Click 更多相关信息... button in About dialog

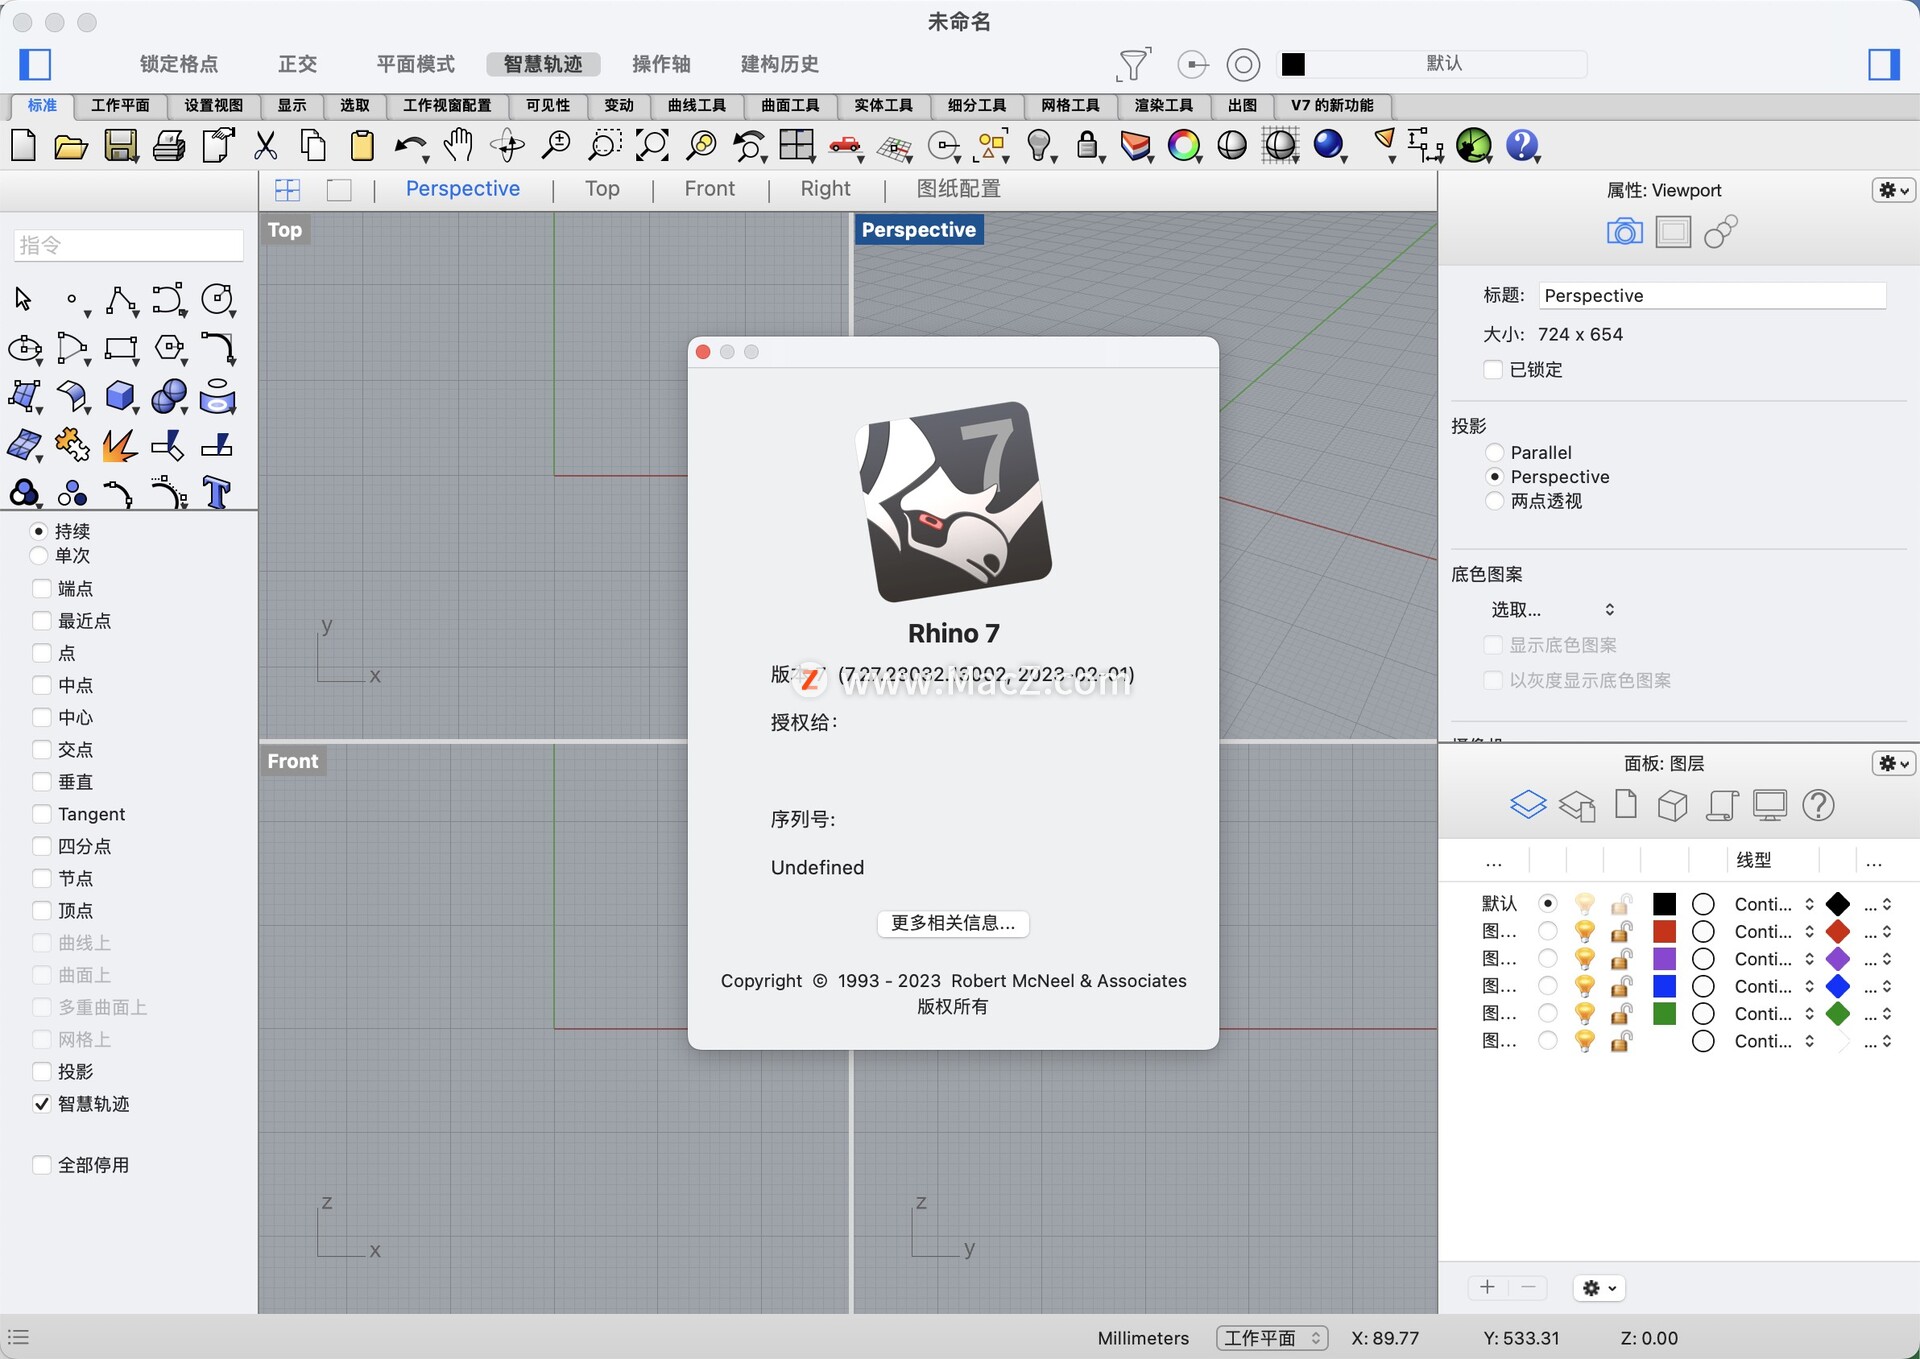click(953, 923)
